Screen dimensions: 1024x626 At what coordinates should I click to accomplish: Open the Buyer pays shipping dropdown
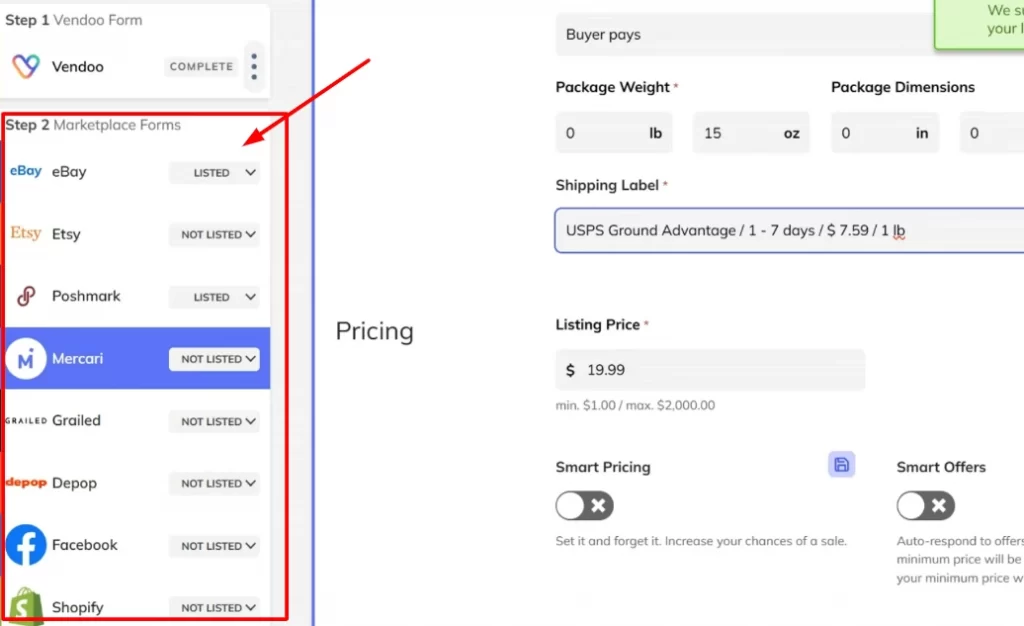coord(744,34)
